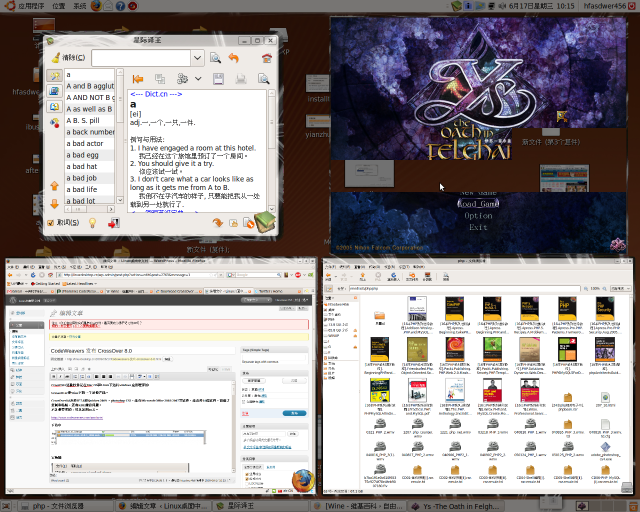
Task: Select Option in the Ys game menu
Action: pos(478,216)
